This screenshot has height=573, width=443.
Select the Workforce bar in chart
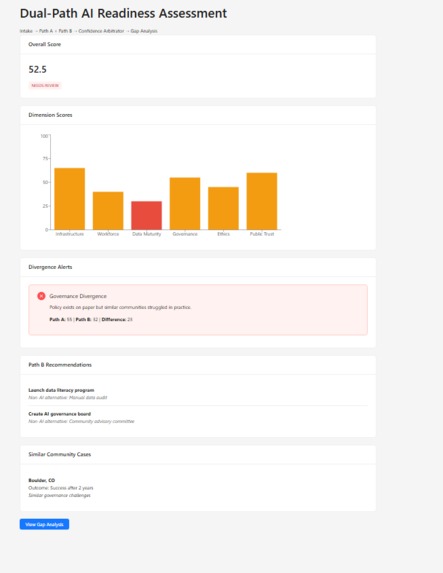pos(108,210)
